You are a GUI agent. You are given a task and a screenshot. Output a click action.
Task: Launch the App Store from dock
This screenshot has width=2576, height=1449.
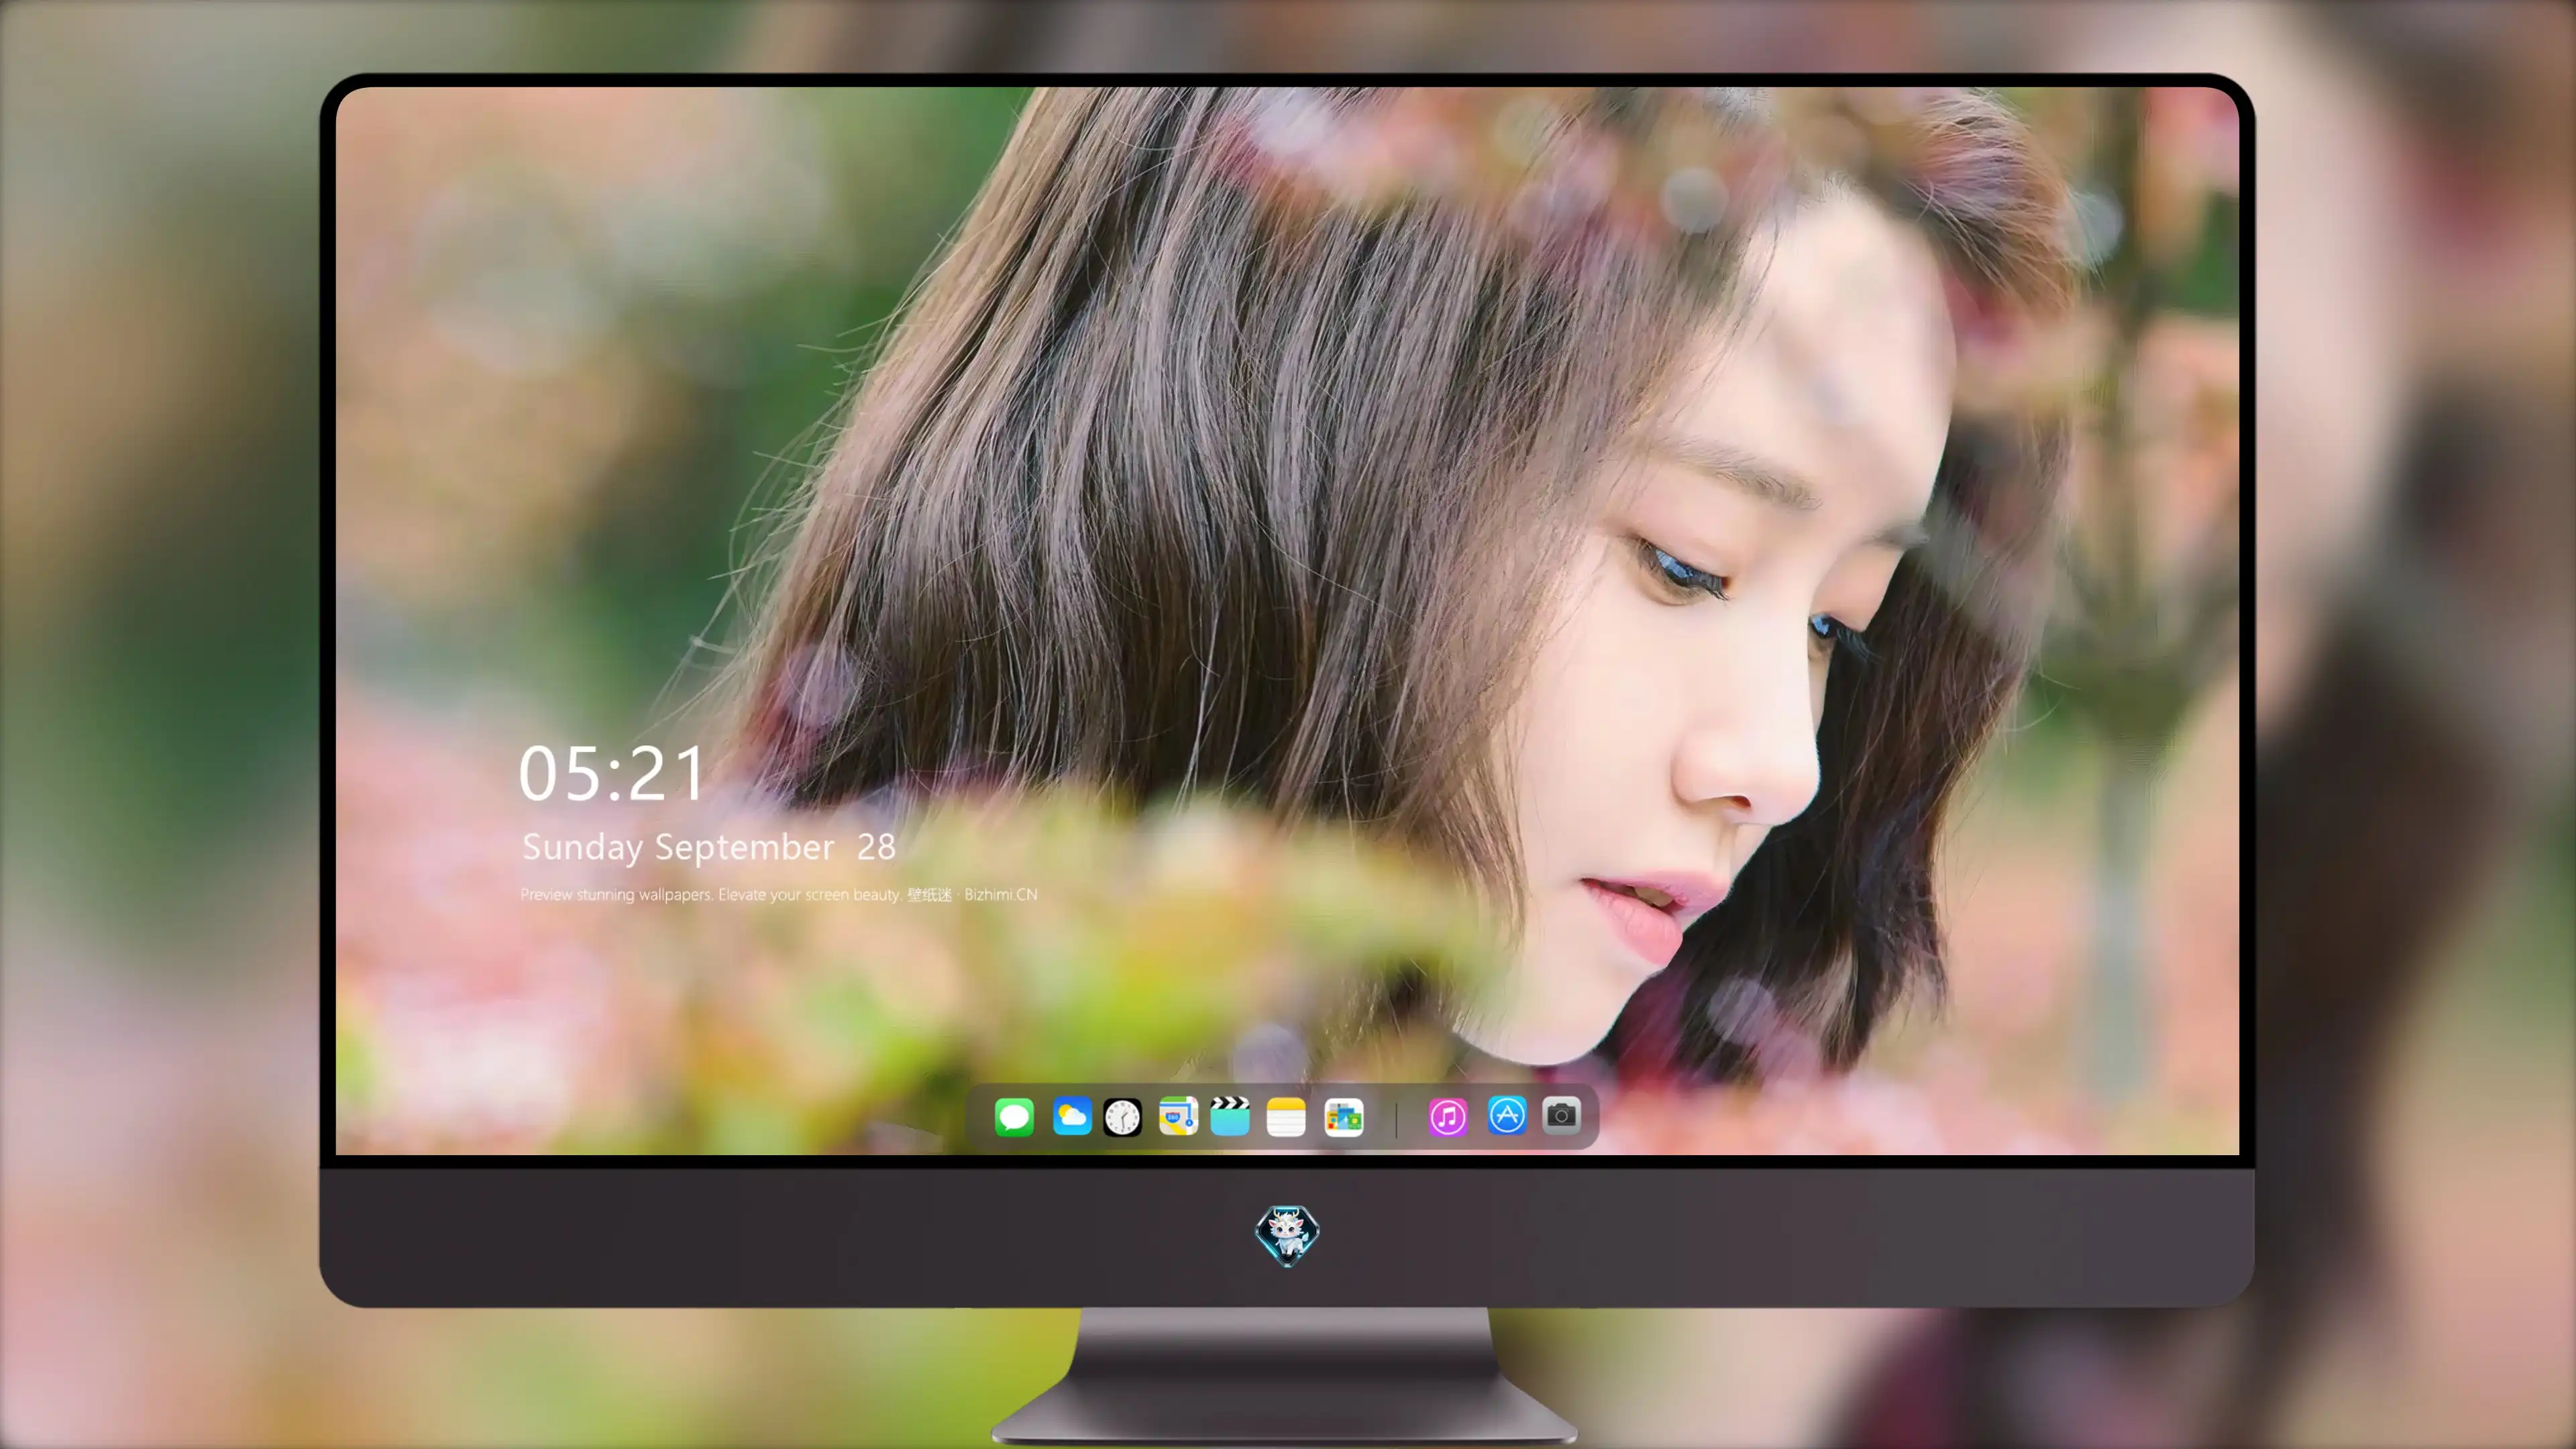[1507, 1115]
